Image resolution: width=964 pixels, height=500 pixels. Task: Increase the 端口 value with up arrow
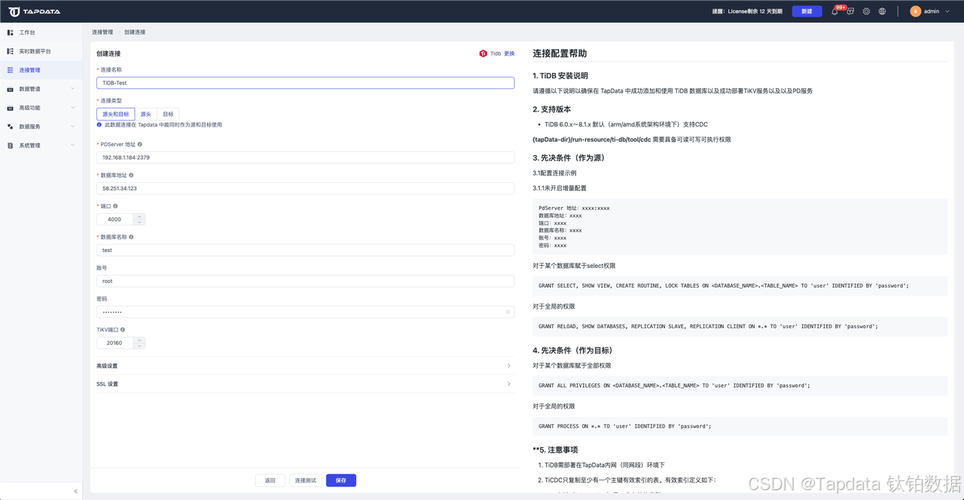140,216
